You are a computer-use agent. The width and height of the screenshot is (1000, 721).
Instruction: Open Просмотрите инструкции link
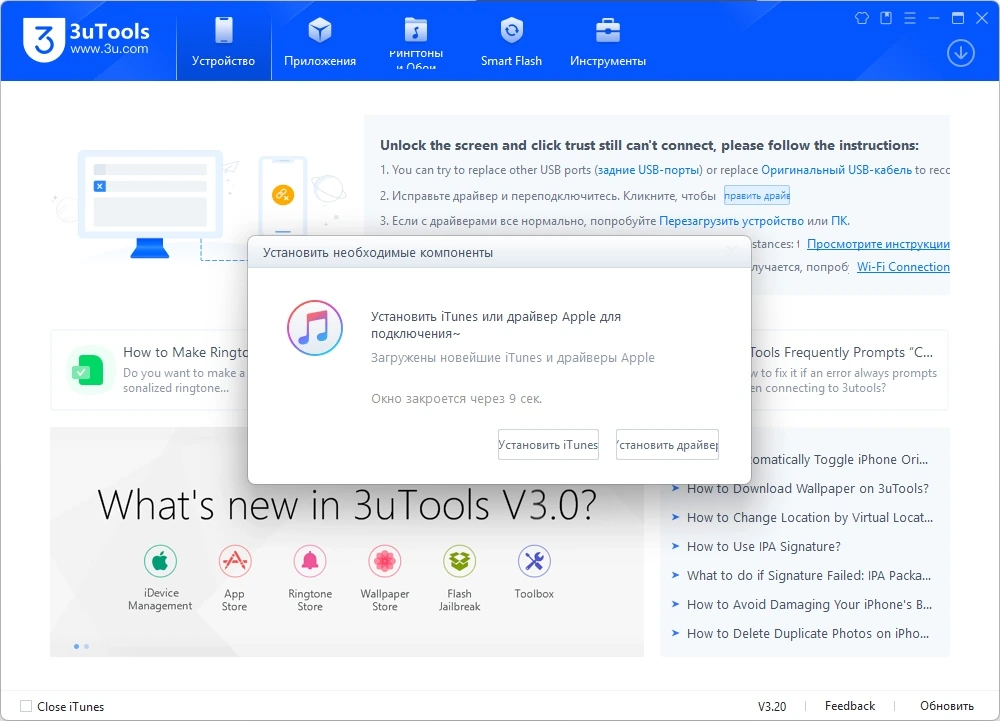click(878, 244)
